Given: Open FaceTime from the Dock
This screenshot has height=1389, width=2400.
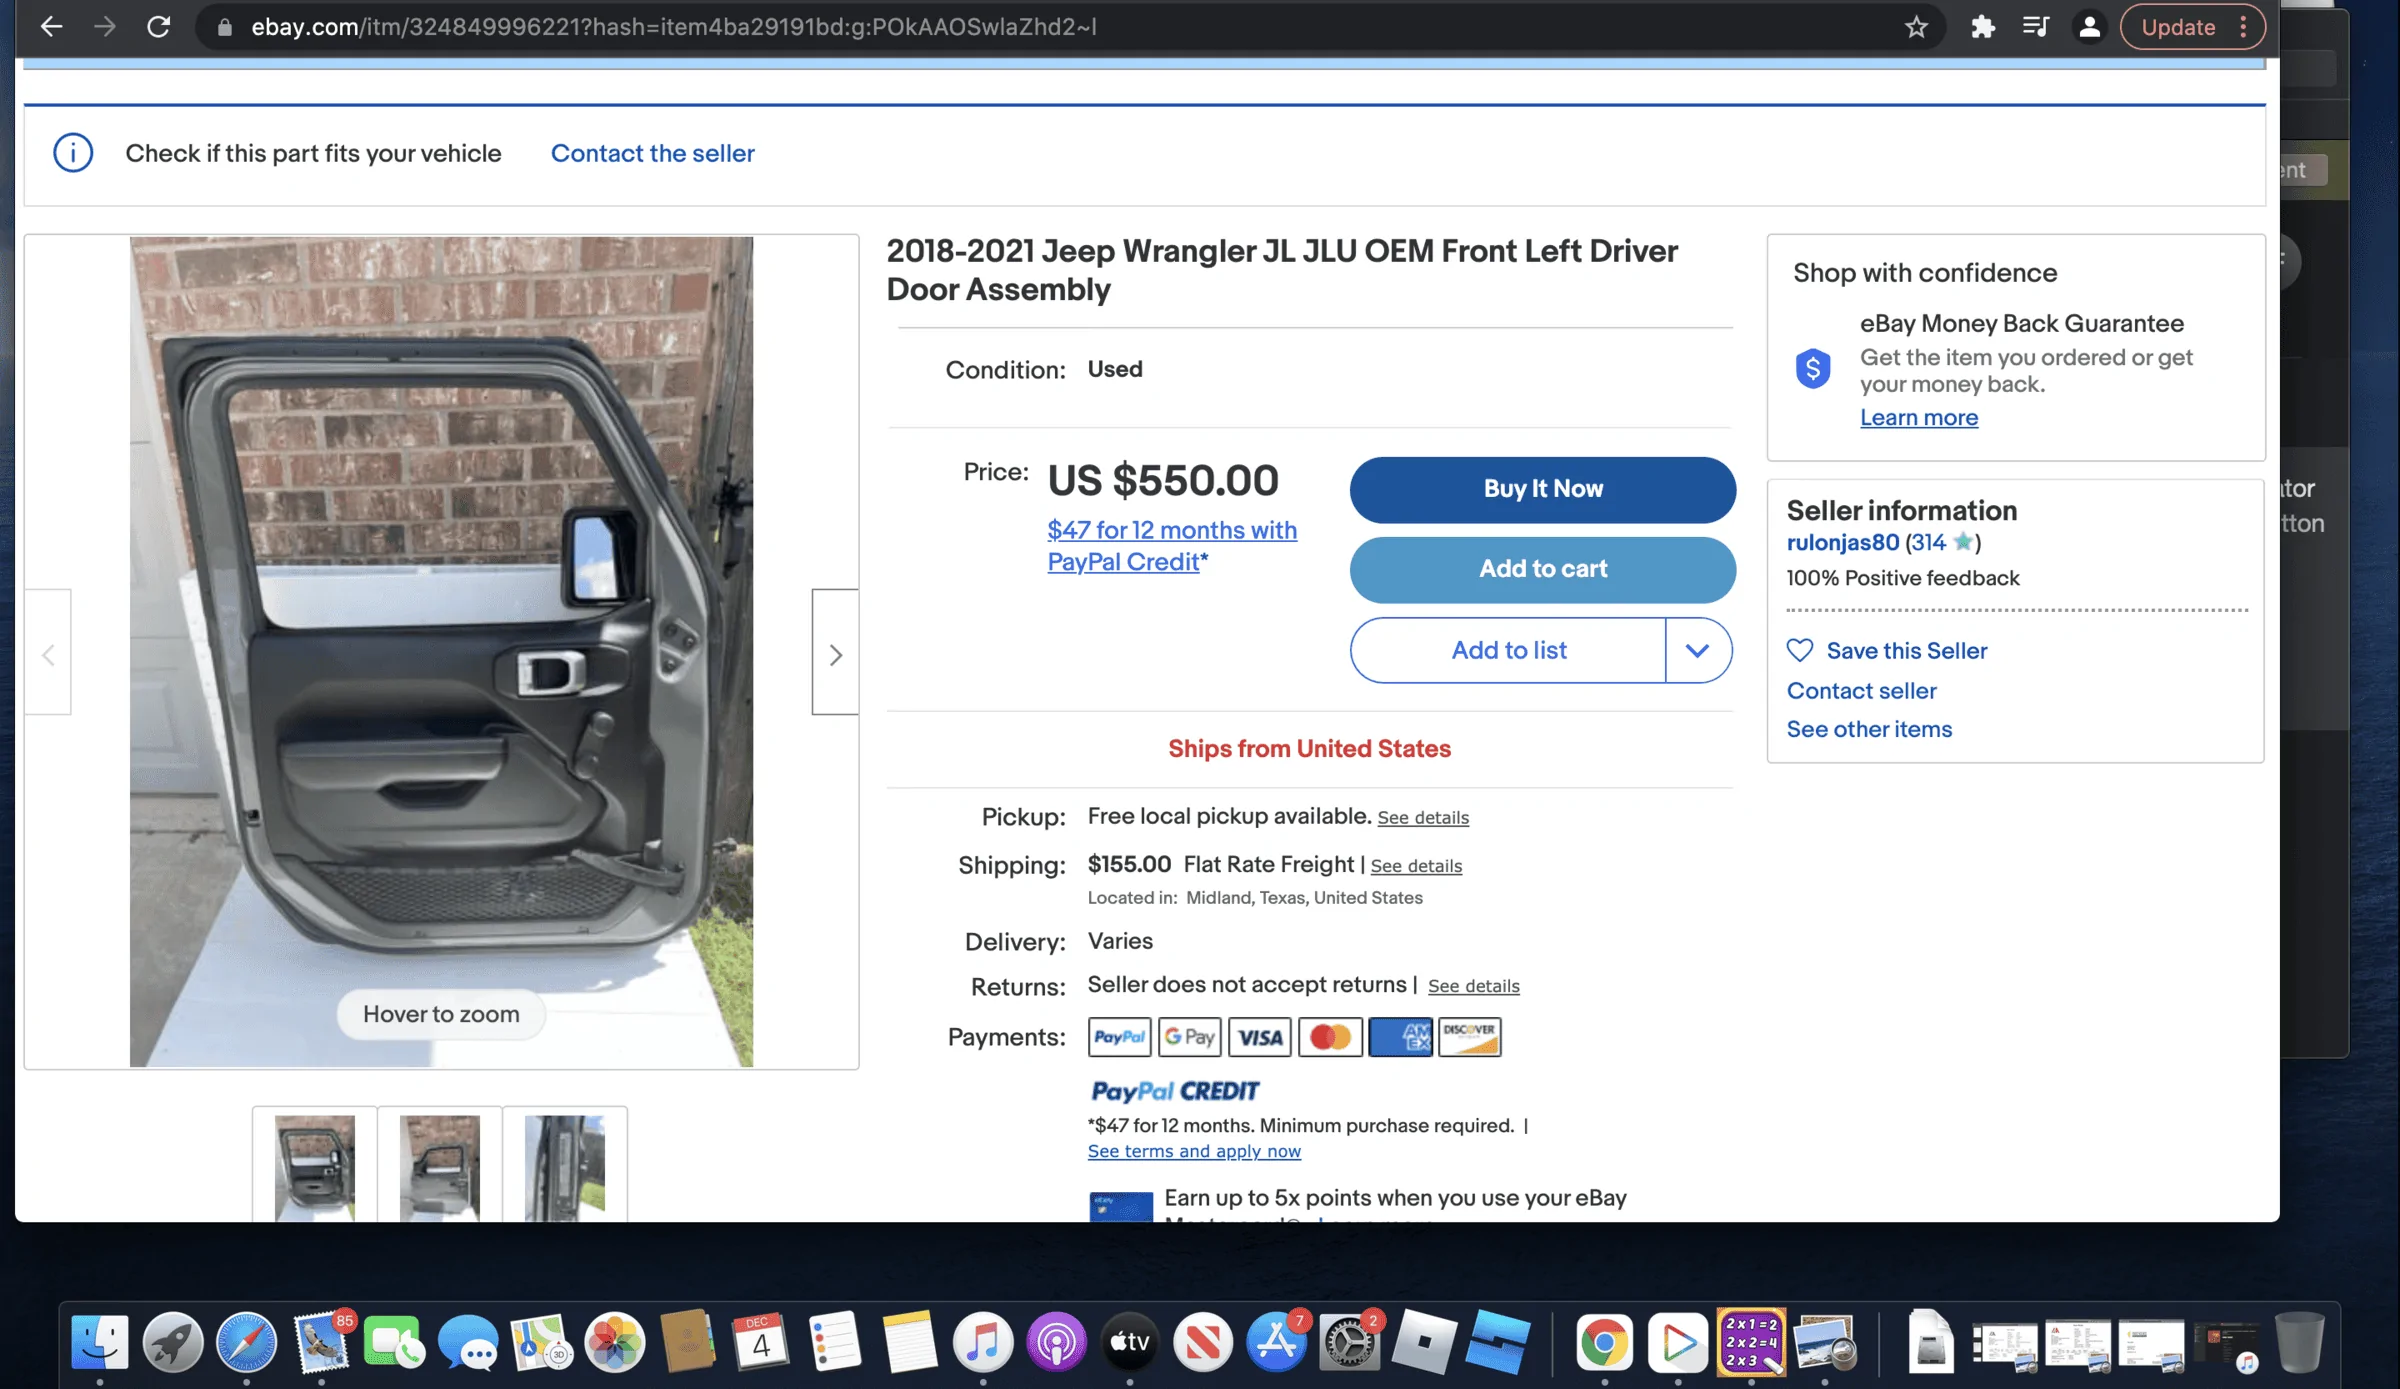Looking at the screenshot, I should [x=394, y=1342].
